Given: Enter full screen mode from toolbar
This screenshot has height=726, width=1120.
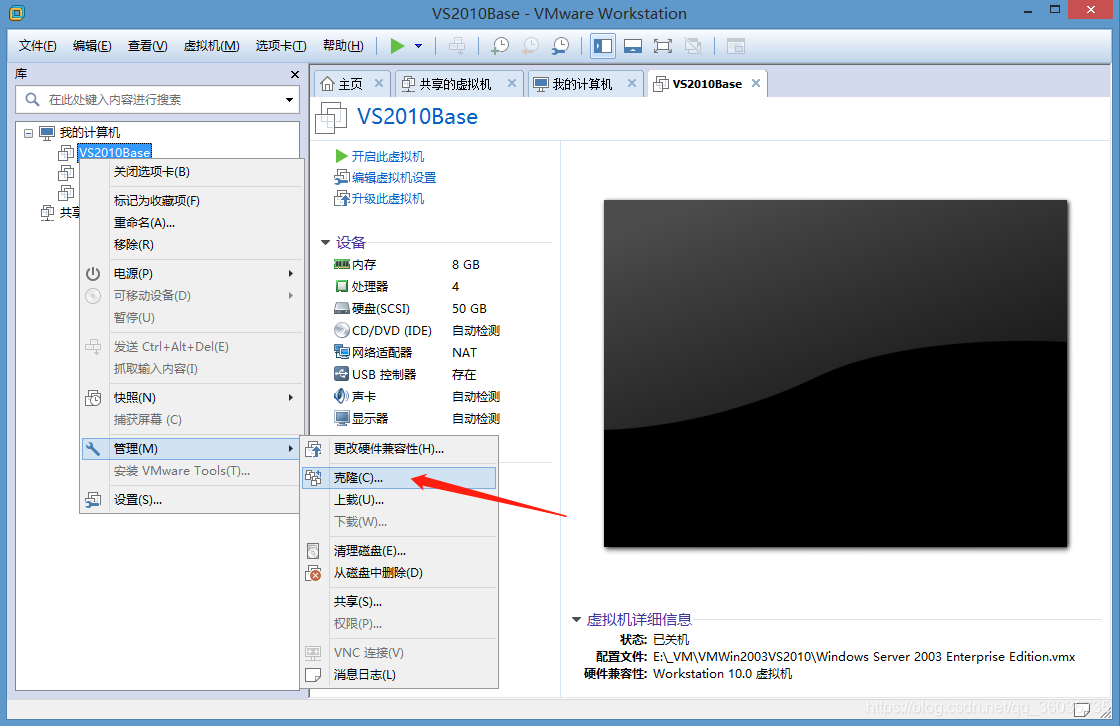Looking at the screenshot, I should pyautogui.click(x=663, y=46).
